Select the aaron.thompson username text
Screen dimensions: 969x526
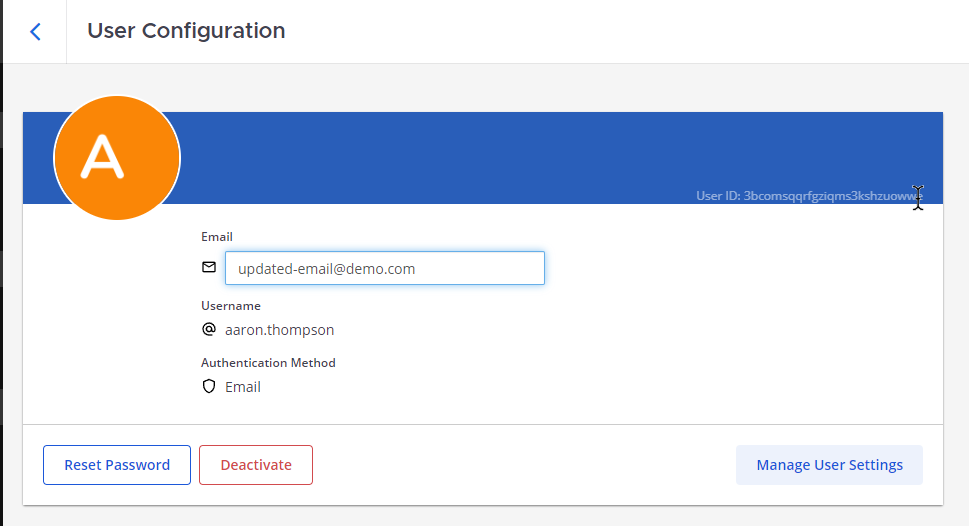(x=279, y=330)
